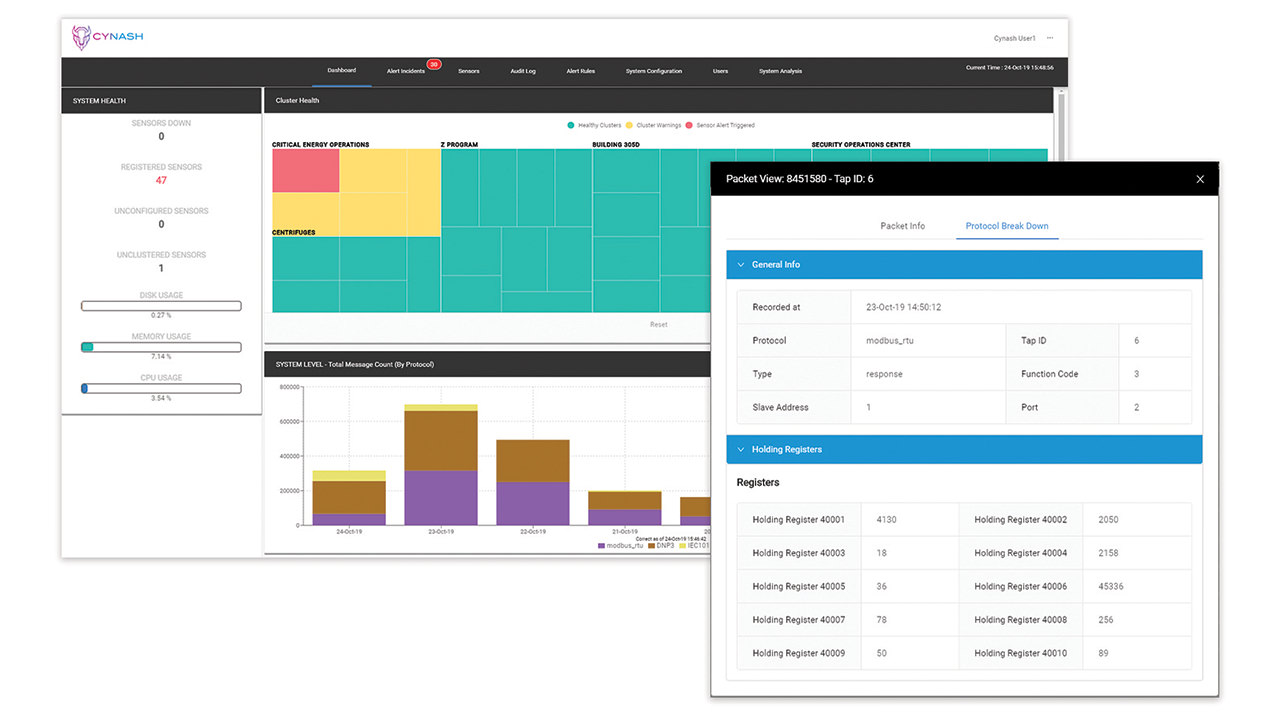Select the red cluster tile in Critical Energy Operations

click(x=305, y=171)
